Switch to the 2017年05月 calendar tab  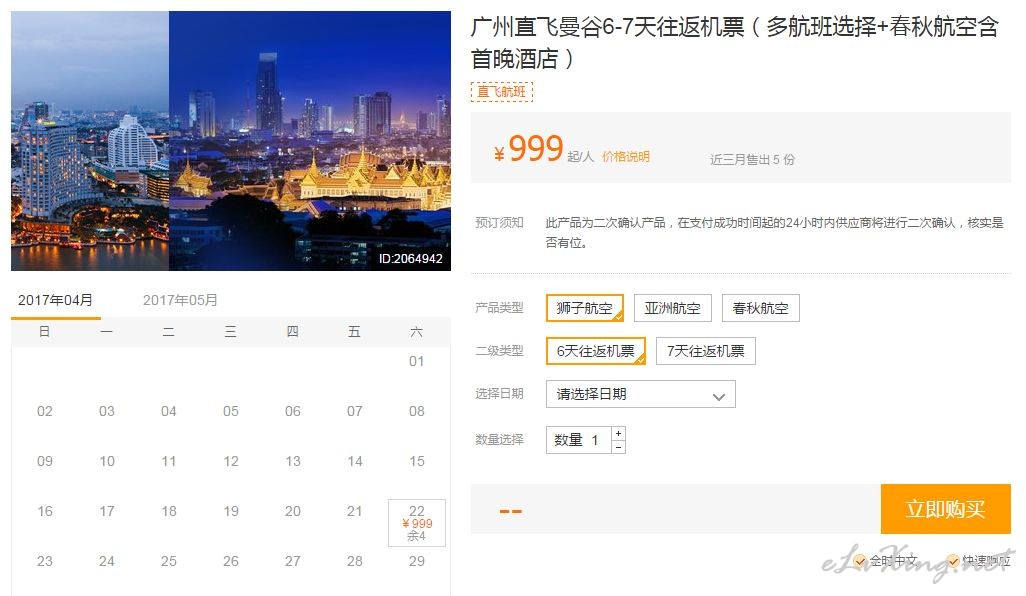180,300
